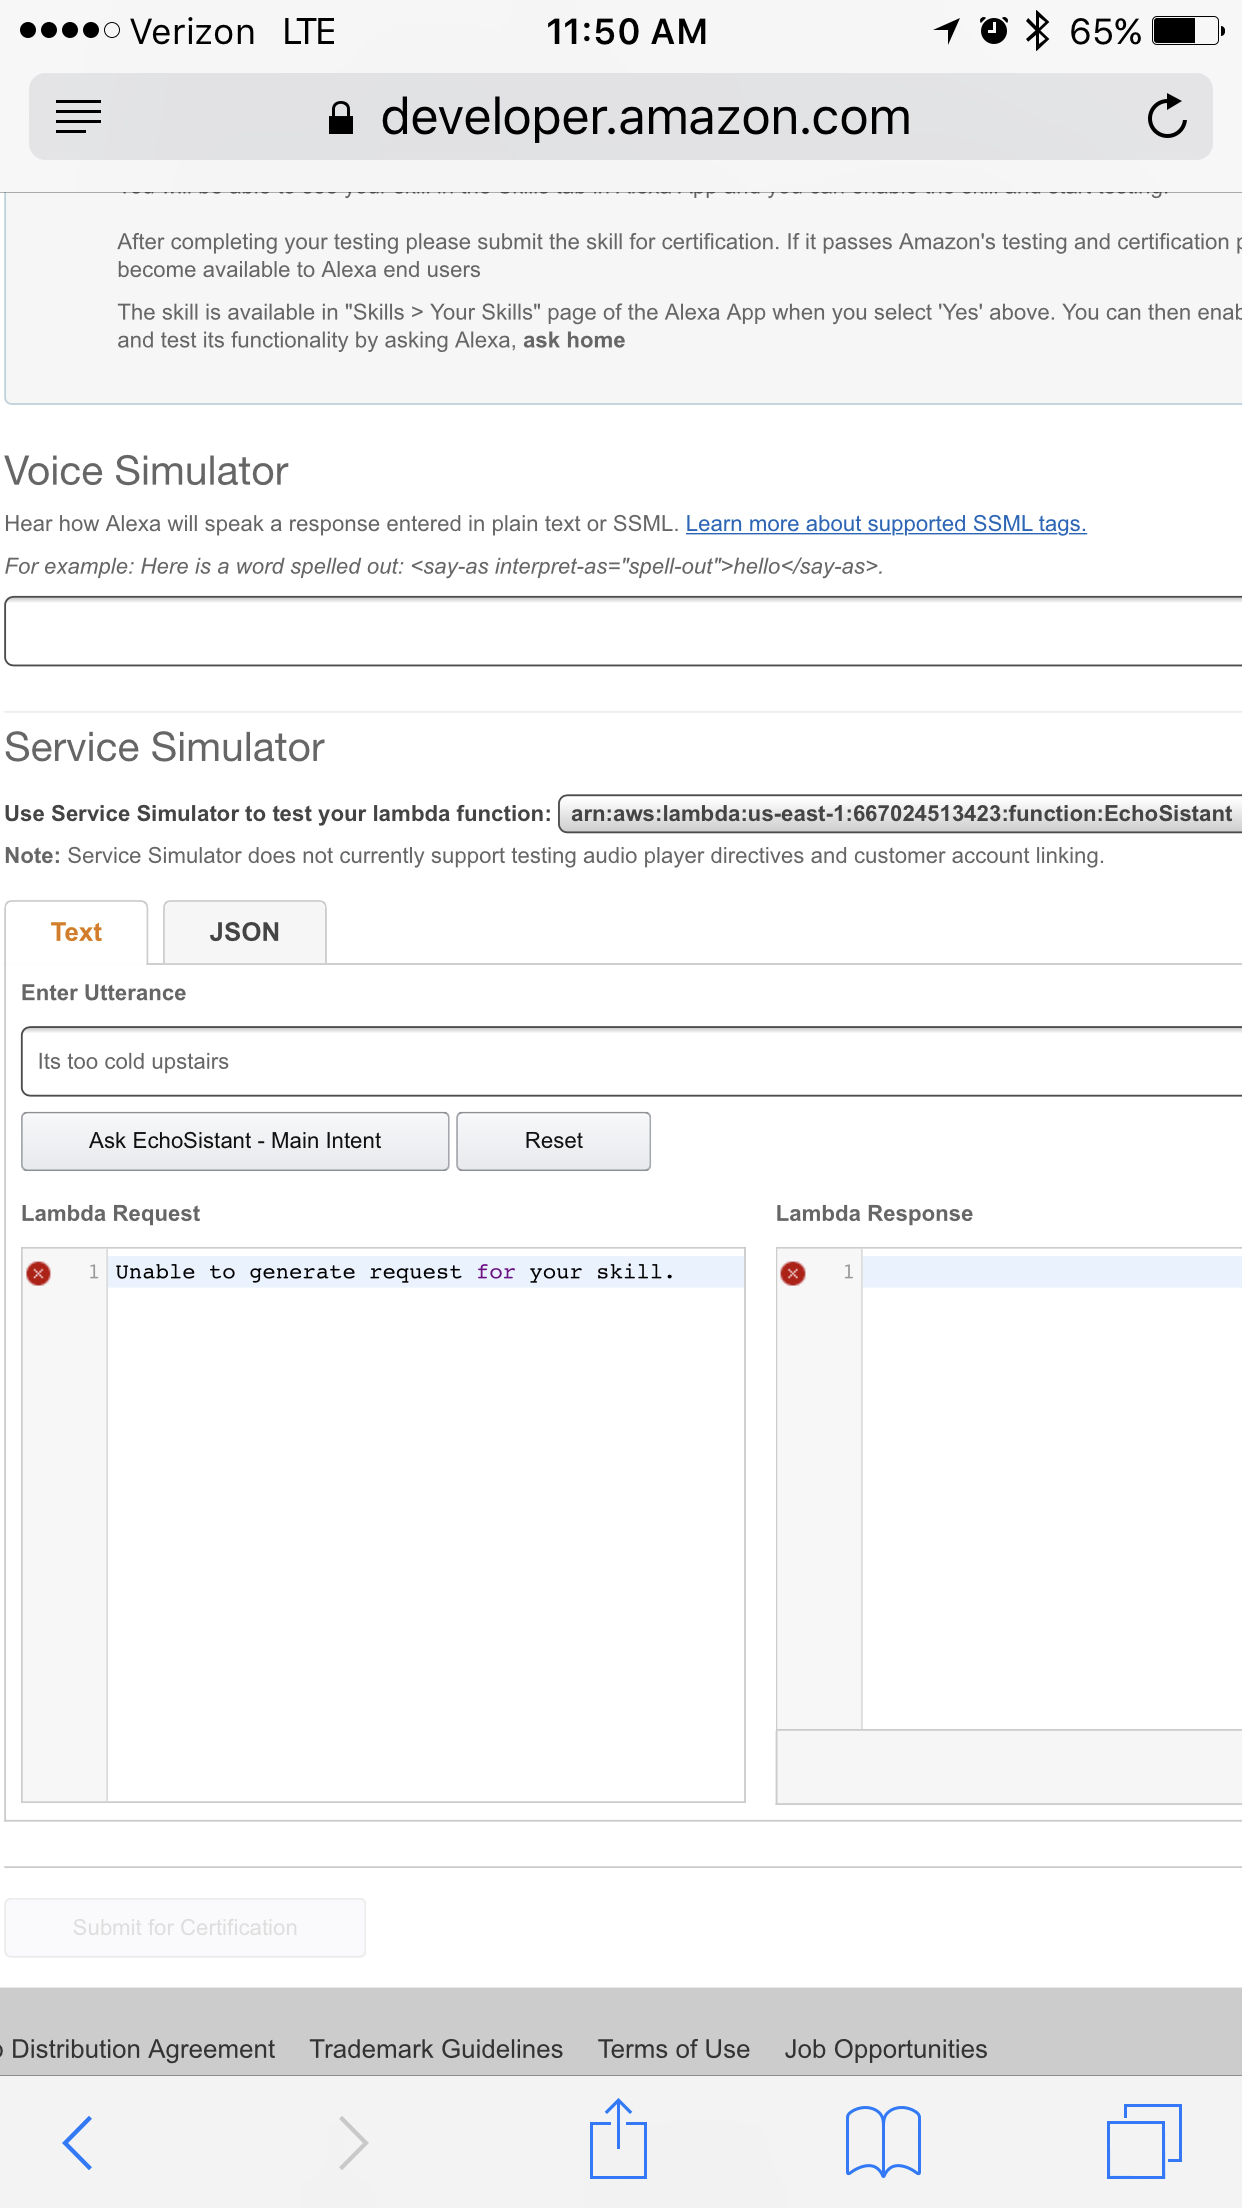The height and width of the screenshot is (2208, 1242).
Task: Open Learn more about supported SSML tags link
Action: point(886,524)
